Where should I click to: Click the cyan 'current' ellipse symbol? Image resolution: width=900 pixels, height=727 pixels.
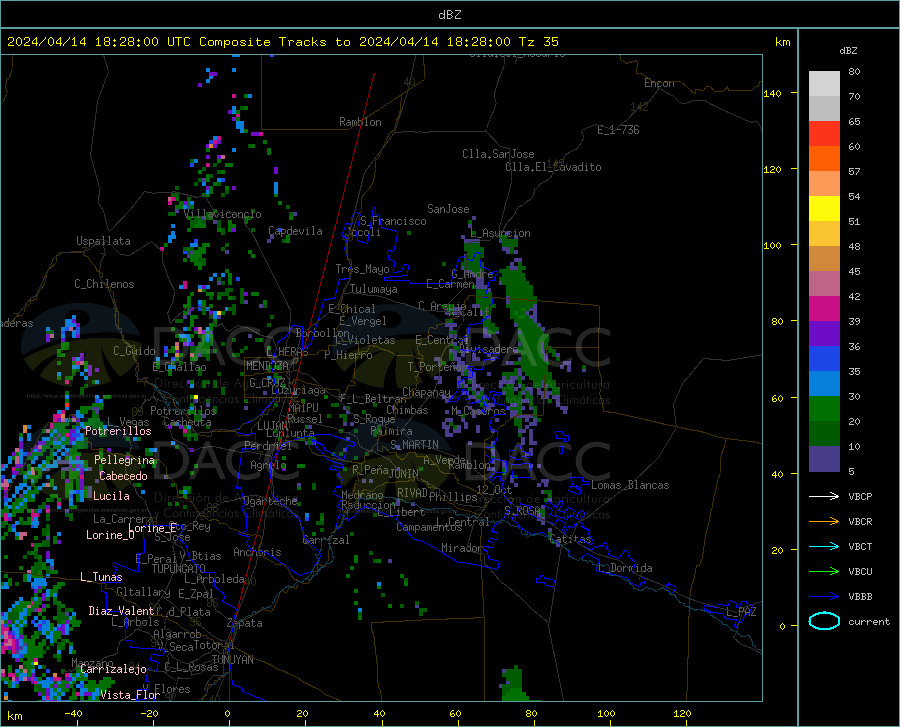pyautogui.click(x=824, y=621)
